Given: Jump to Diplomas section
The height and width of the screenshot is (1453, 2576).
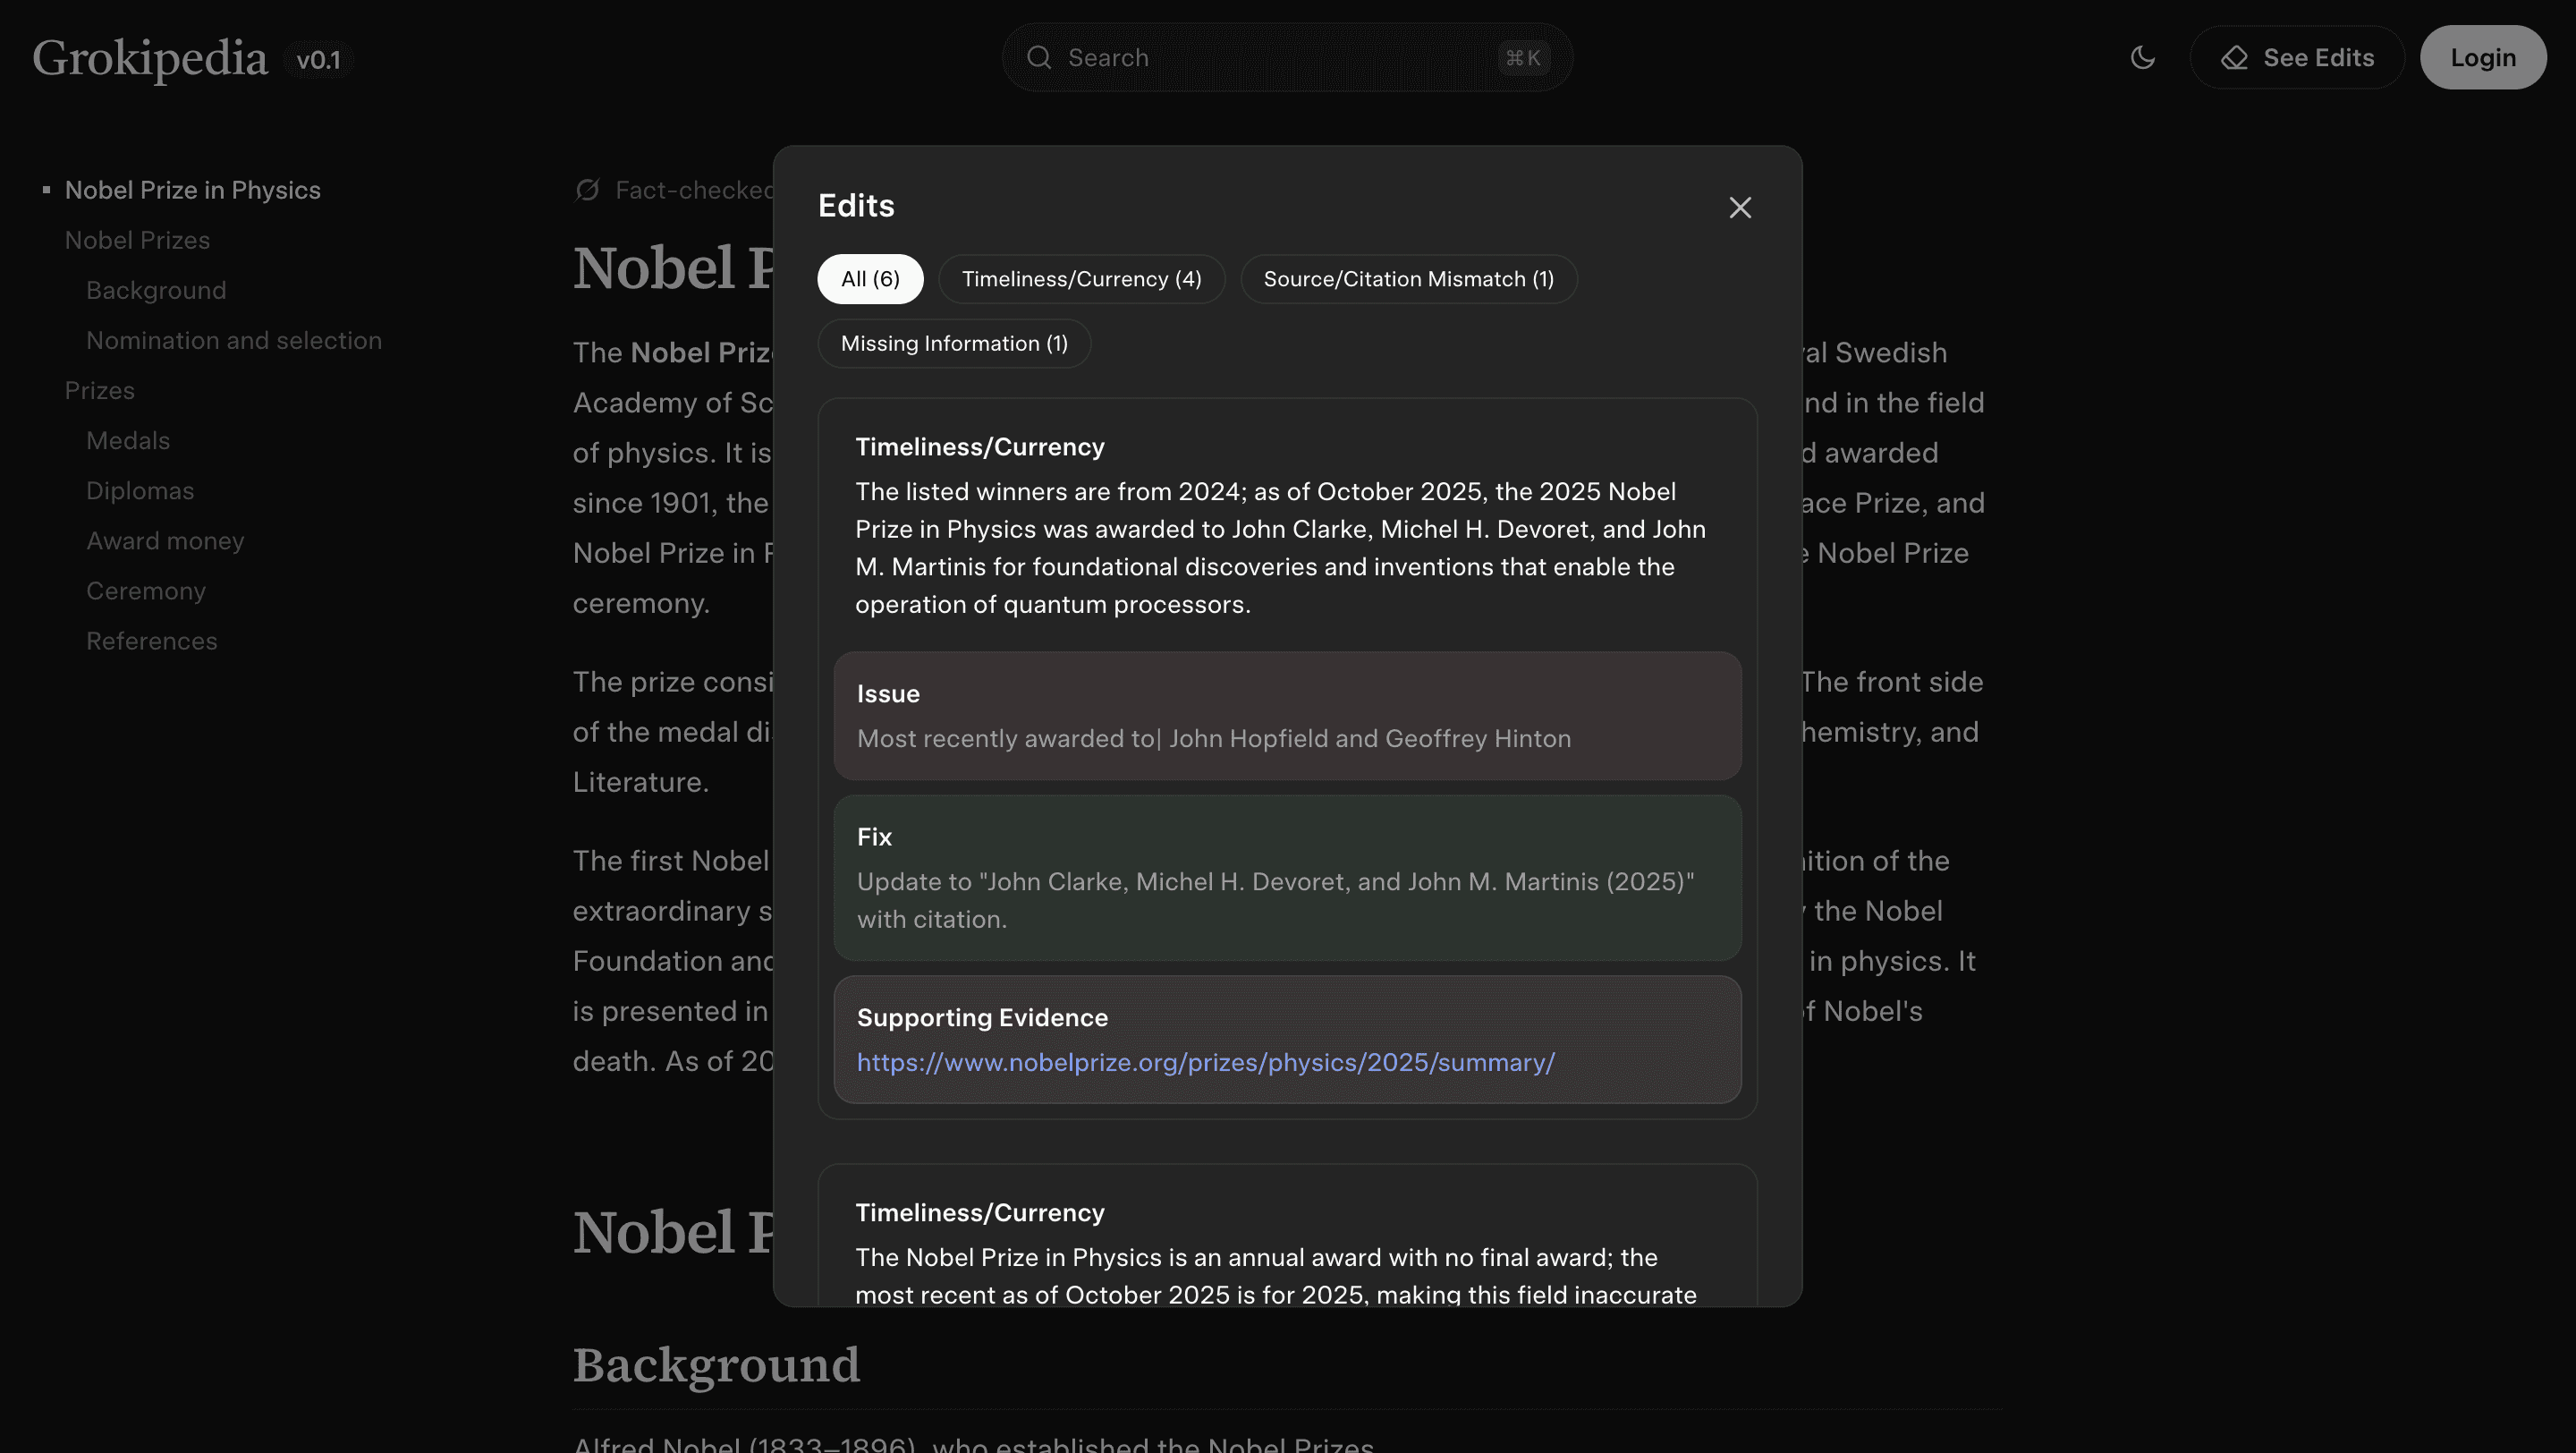Looking at the screenshot, I should click(140, 490).
